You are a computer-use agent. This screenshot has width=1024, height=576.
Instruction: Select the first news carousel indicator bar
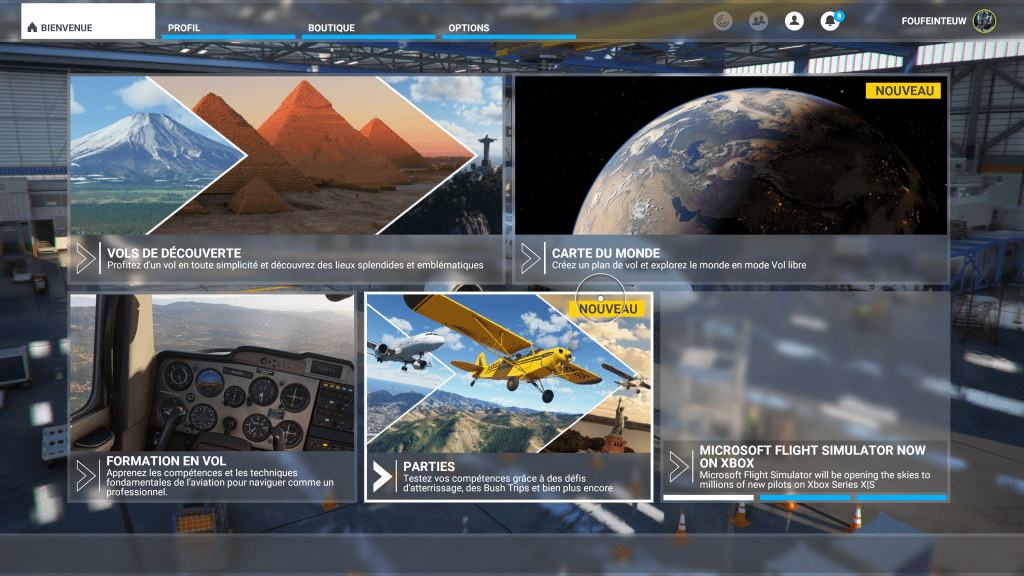[x=708, y=498]
